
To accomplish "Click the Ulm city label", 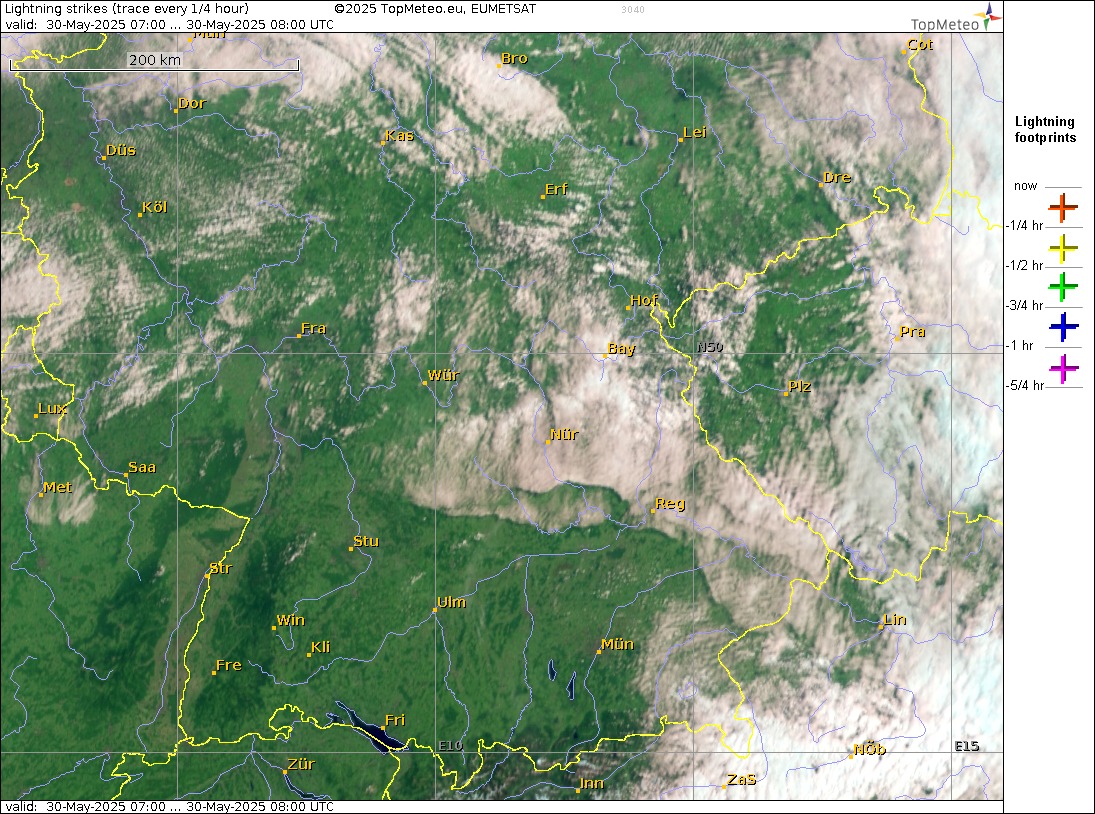I will point(451,602).
